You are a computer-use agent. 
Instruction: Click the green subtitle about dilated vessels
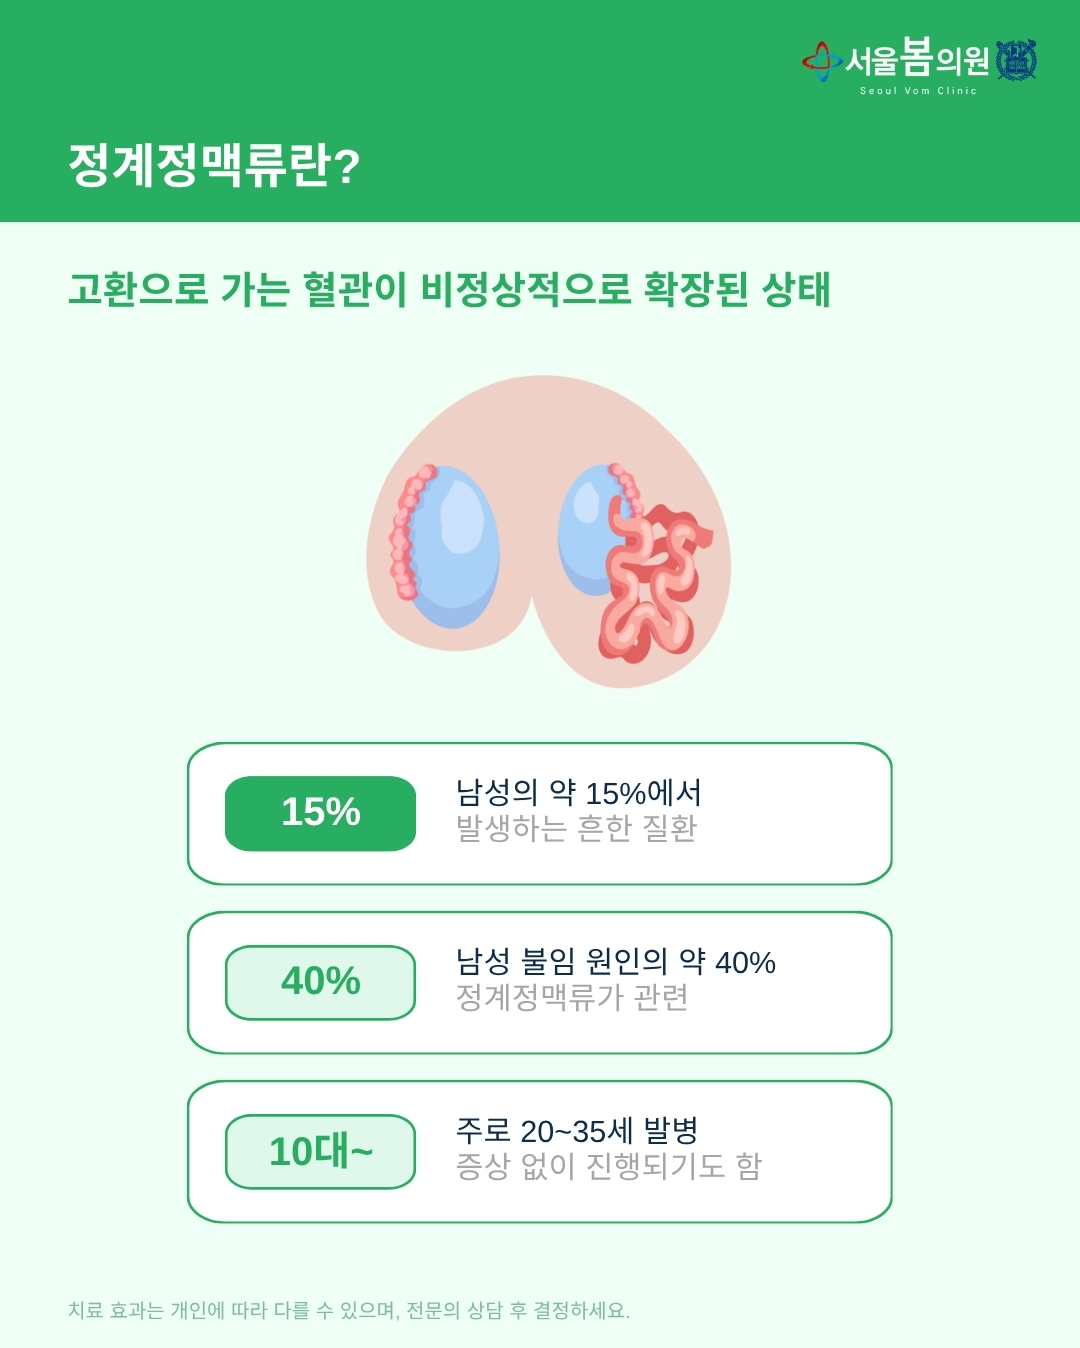449,289
